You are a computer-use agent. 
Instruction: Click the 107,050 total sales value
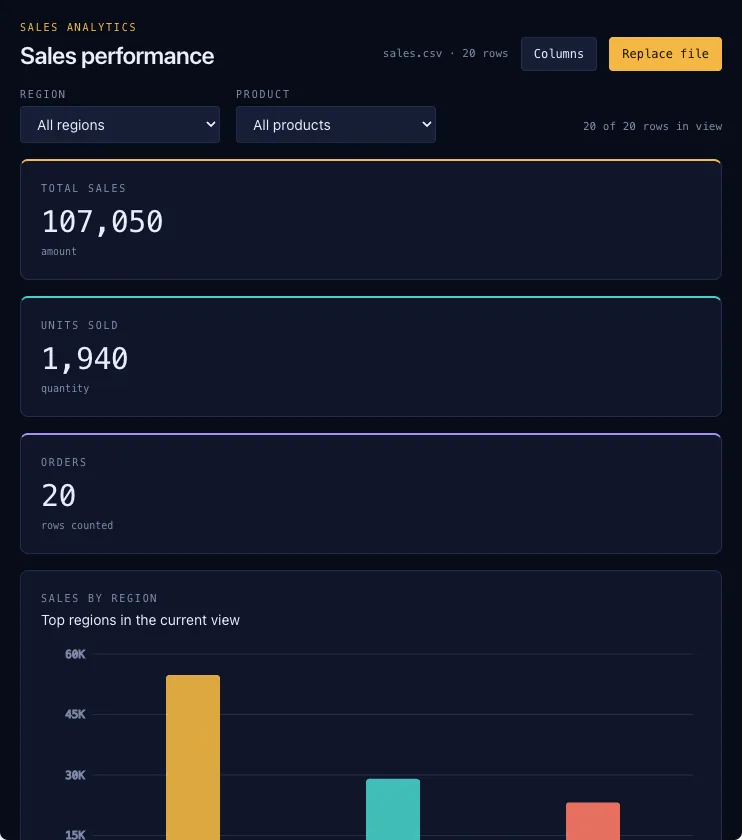coord(102,221)
